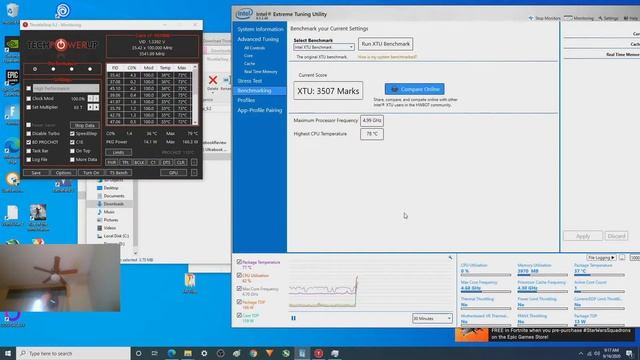640x360 pixels.
Task: Open Microsoft Edge from the taskbar
Action: pos(171,353)
